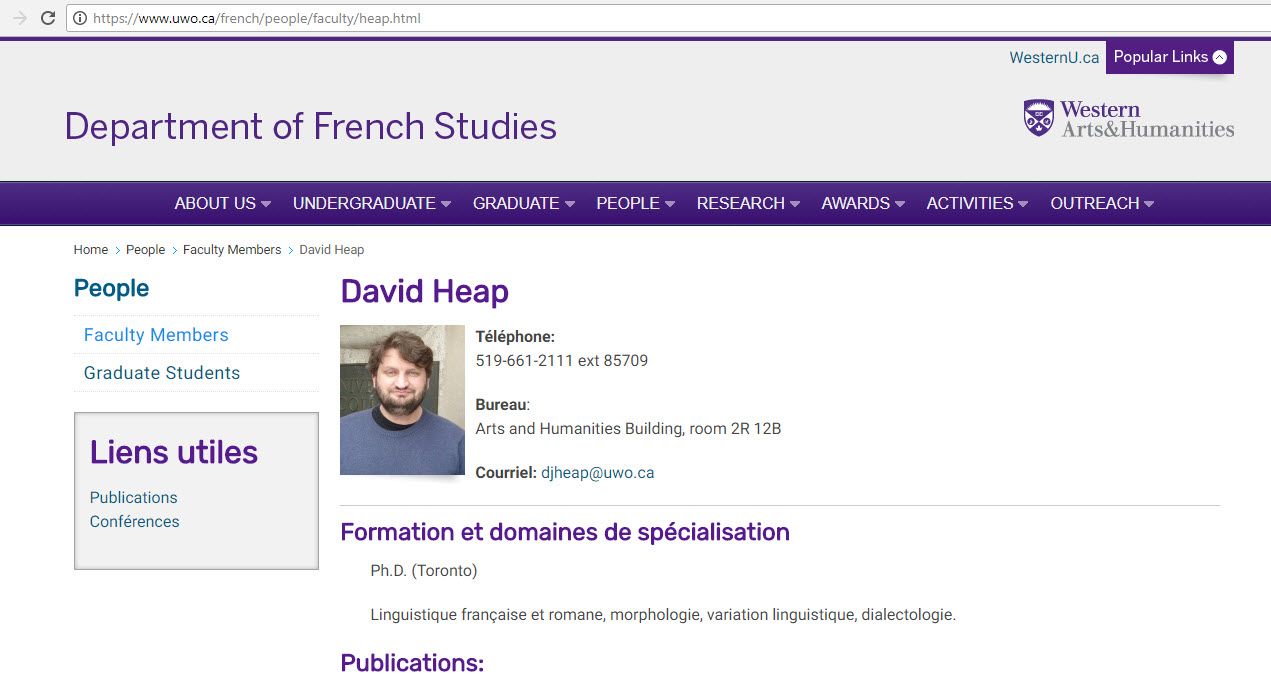Expand the ABOUT US navigation dropdown
1271x683 pixels.
point(221,203)
